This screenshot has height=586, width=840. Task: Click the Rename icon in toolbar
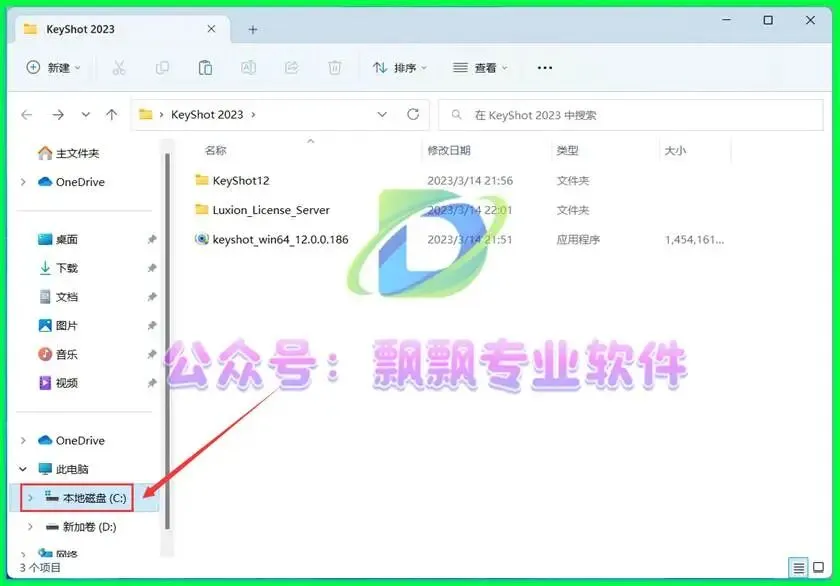pos(249,68)
